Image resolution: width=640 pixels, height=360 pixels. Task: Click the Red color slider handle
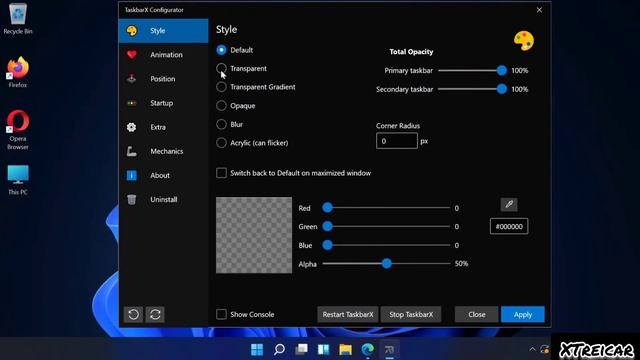(327, 208)
